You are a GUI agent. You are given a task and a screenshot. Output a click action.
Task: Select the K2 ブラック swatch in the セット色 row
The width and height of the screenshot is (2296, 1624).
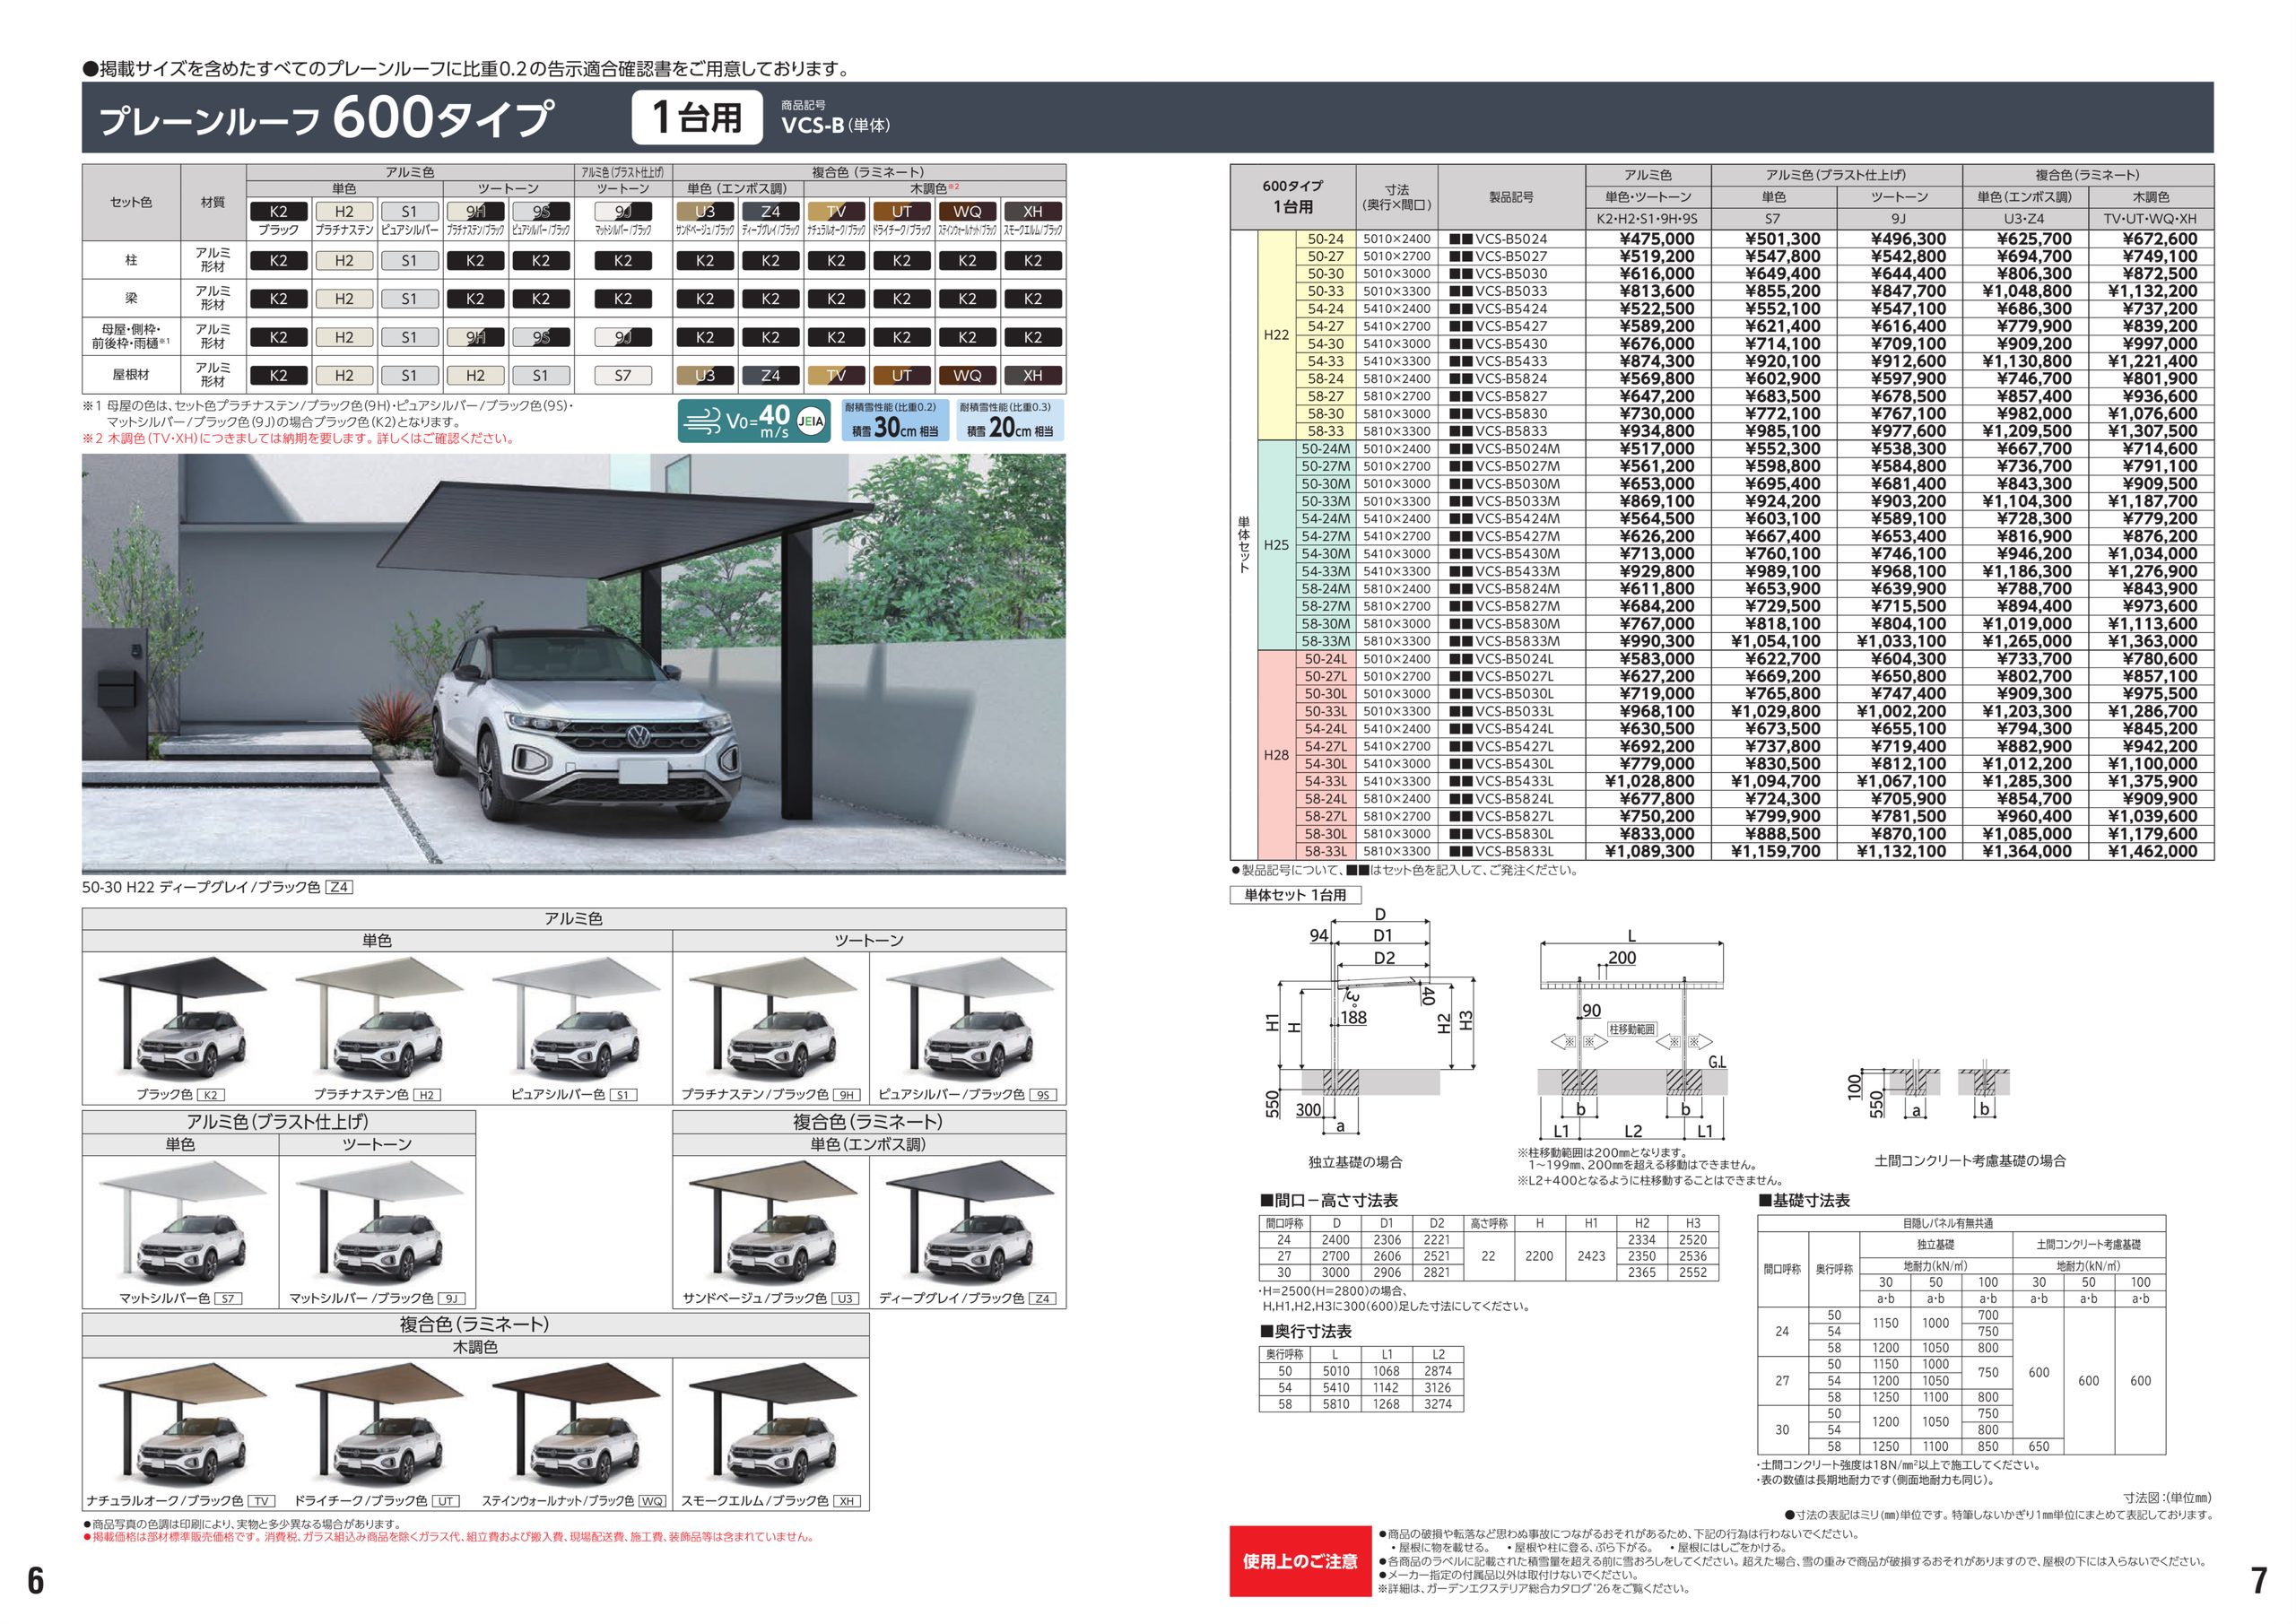coord(278,212)
